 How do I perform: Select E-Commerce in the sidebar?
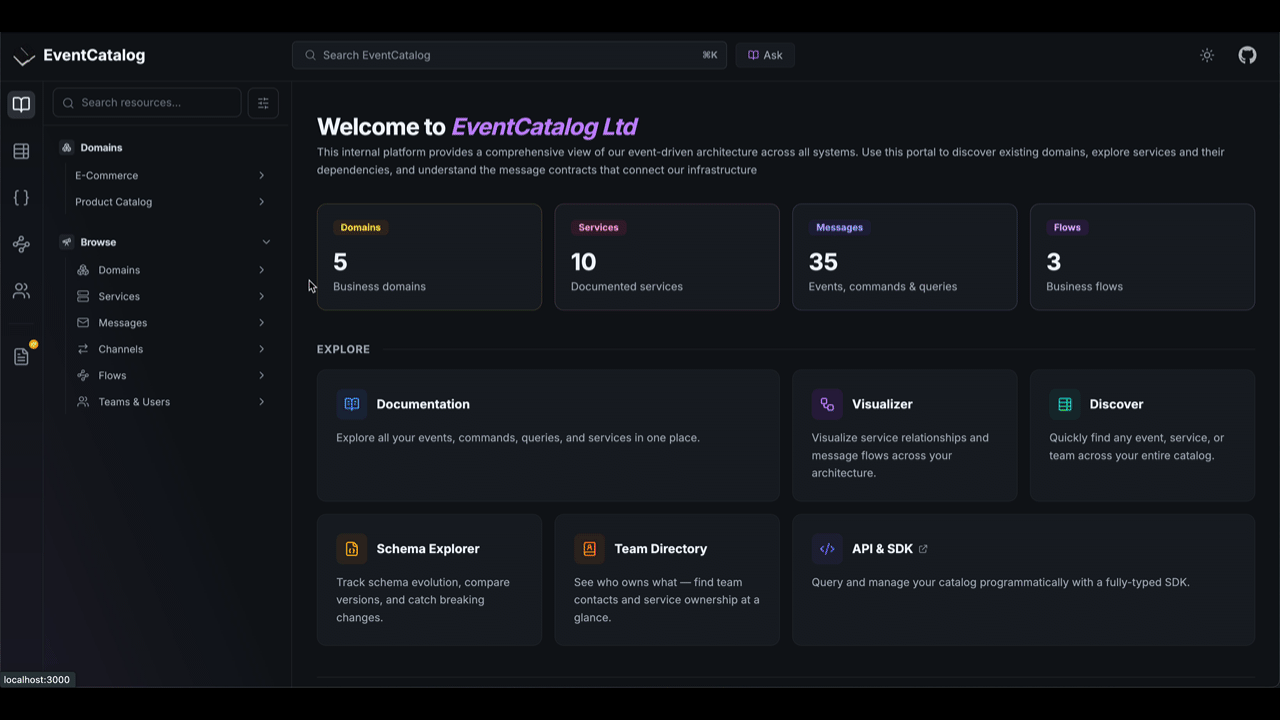[106, 175]
